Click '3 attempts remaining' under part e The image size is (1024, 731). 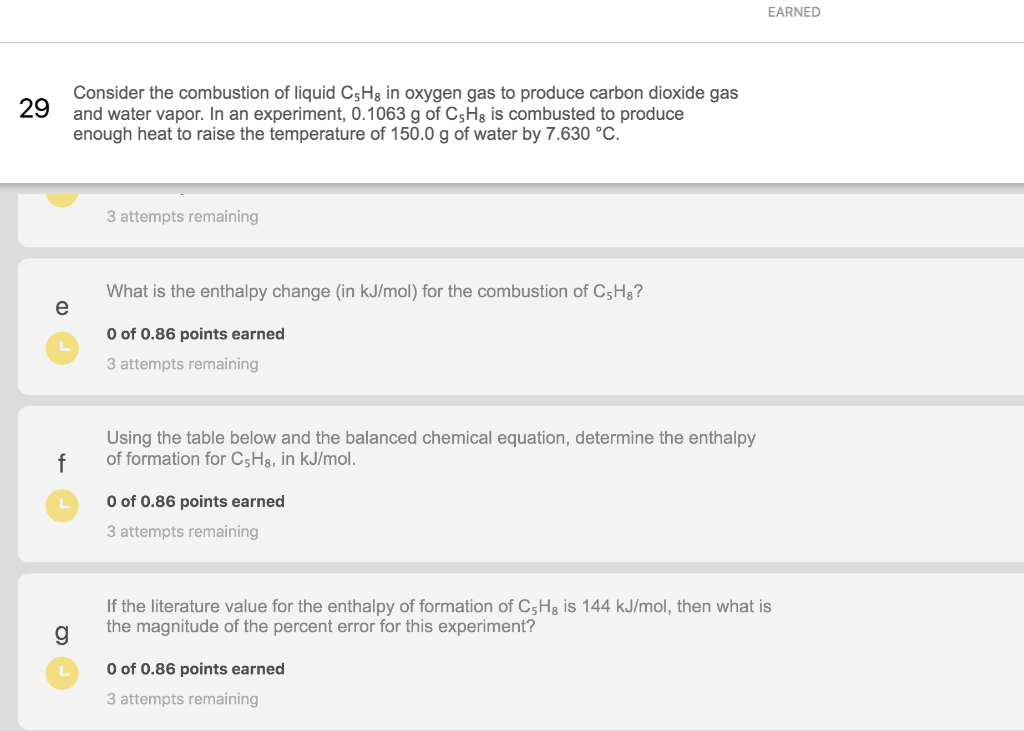pos(182,364)
